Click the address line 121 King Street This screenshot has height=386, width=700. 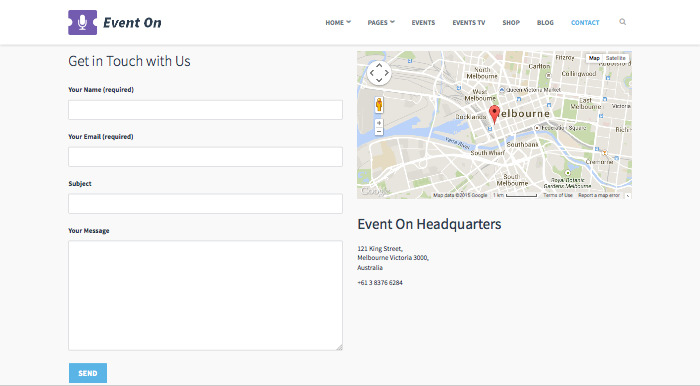(x=380, y=249)
